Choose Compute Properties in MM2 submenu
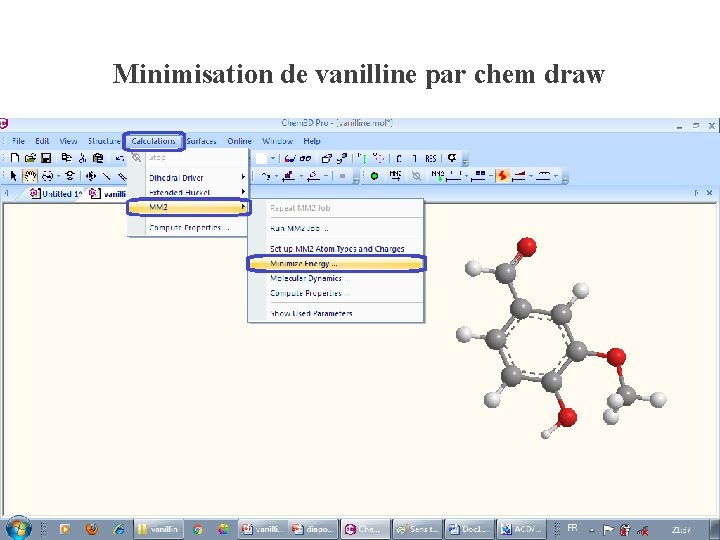Screen dimensions: 720x540 tap(336, 293)
